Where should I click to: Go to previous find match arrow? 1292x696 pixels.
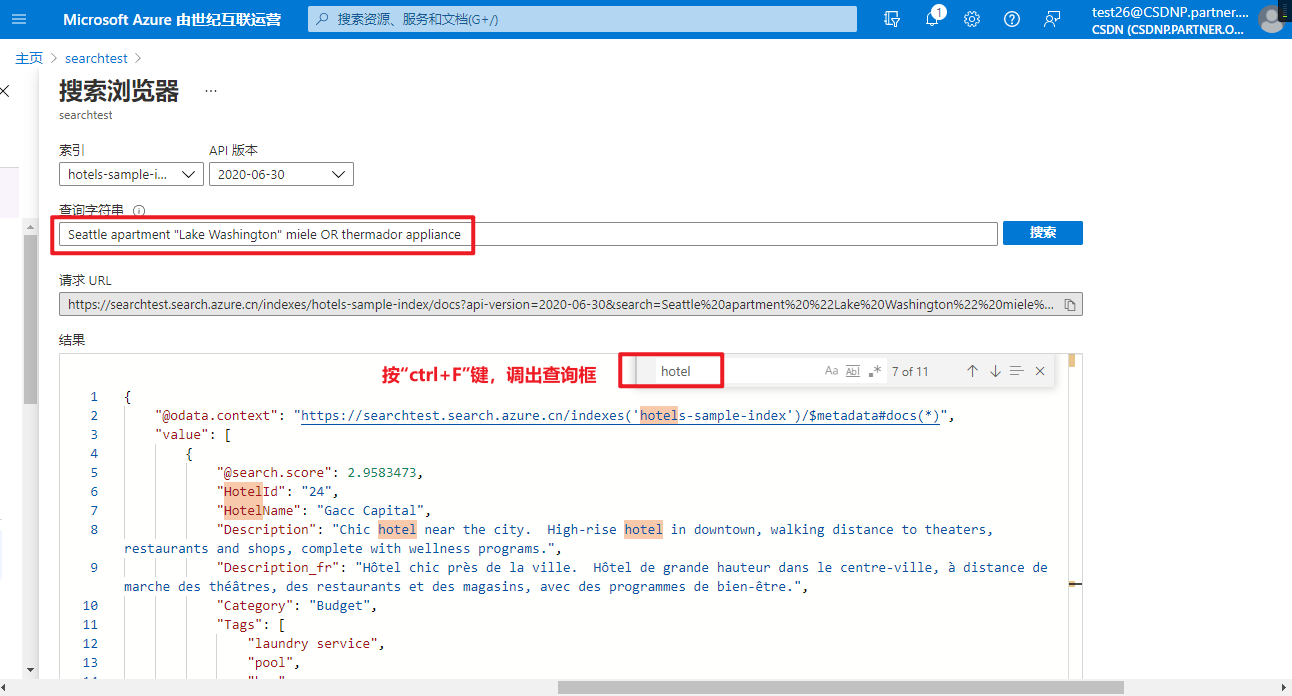point(972,371)
